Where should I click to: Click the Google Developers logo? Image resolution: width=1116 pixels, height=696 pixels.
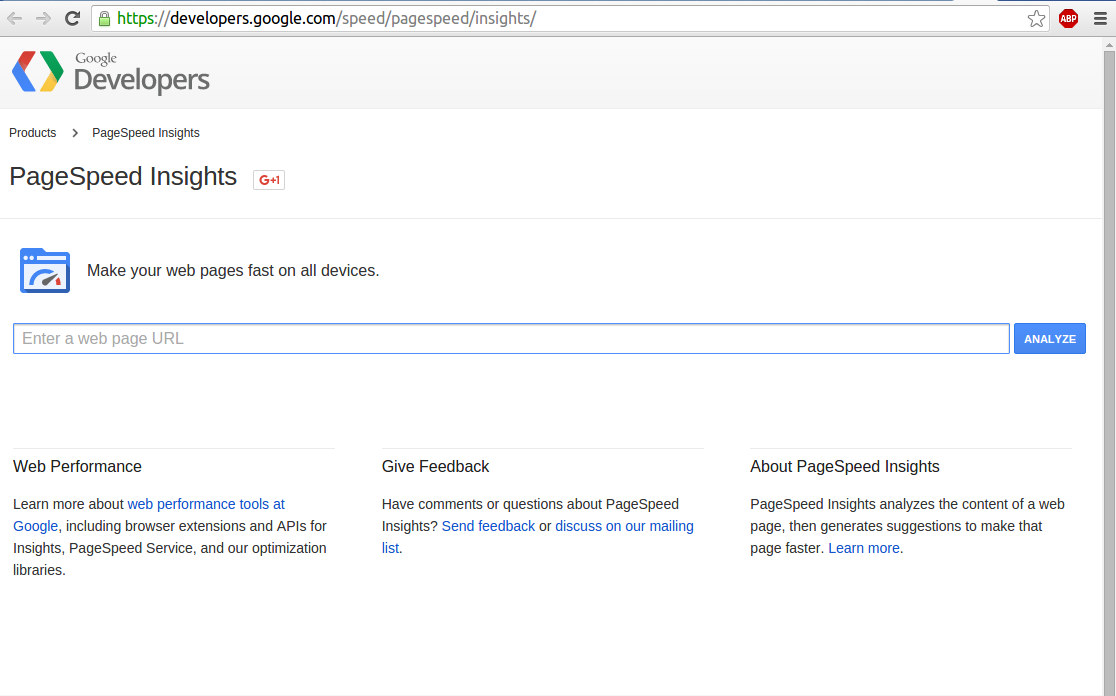pos(111,72)
